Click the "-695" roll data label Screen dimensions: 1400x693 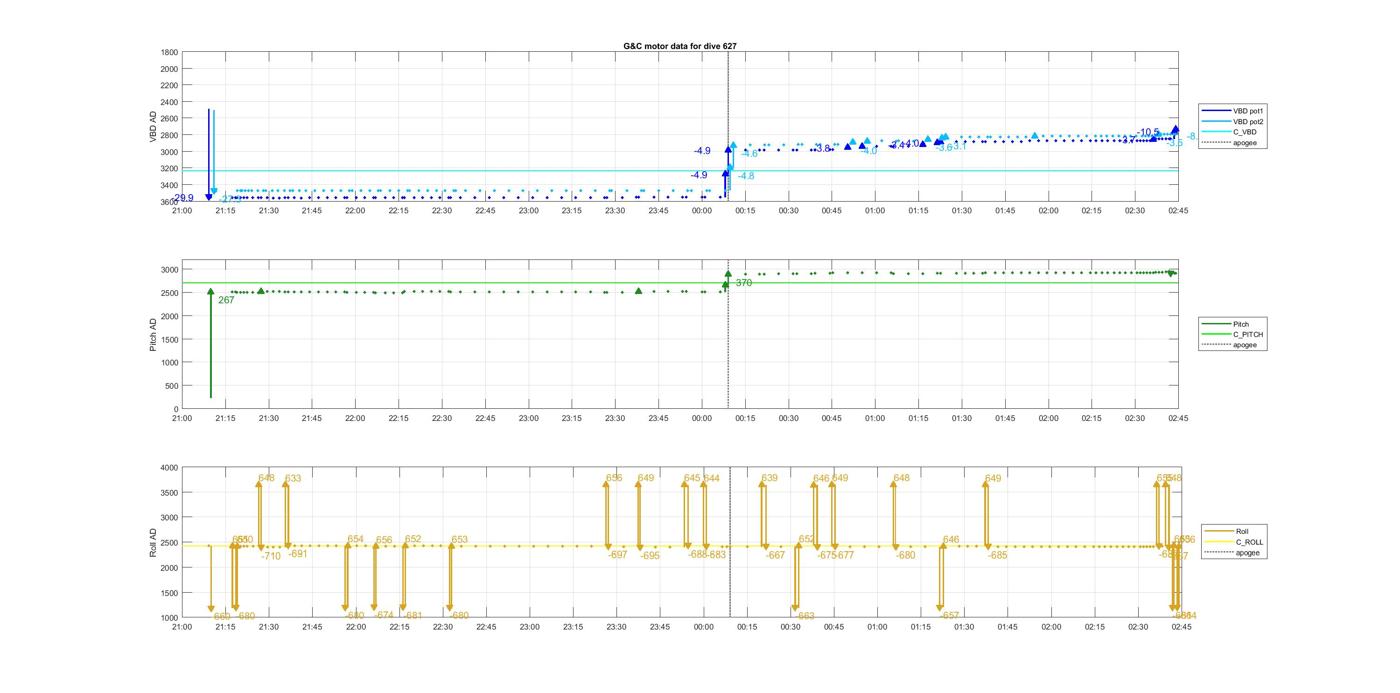[650, 556]
